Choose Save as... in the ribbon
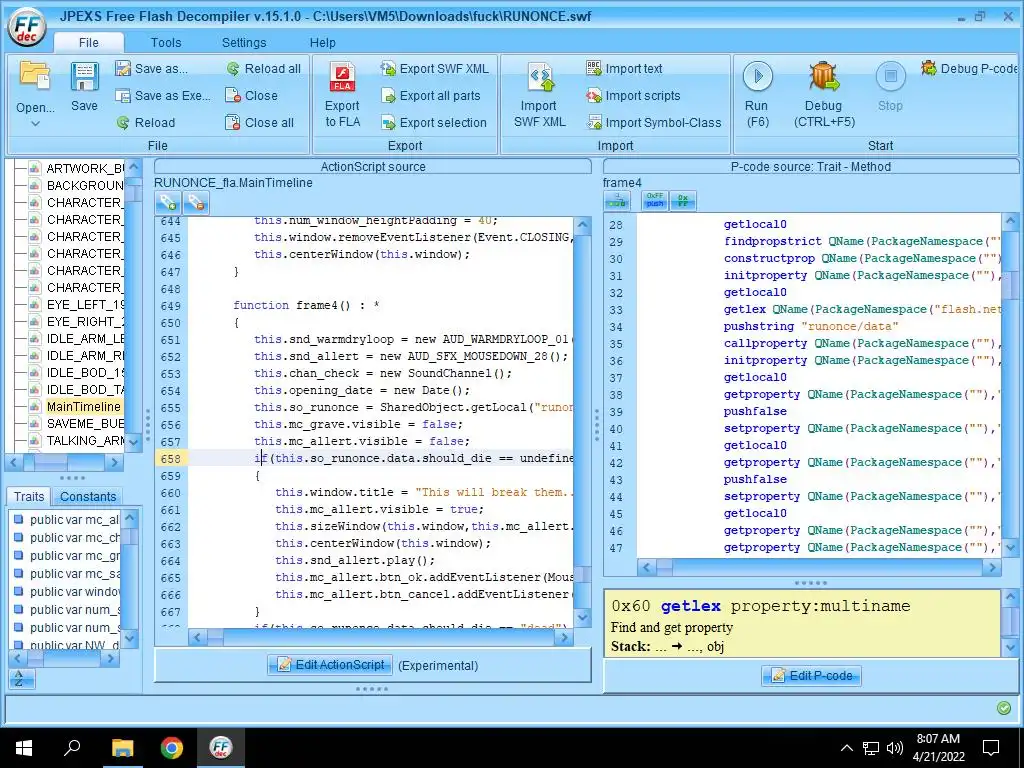Screen dimensions: 1024x768 (152, 69)
